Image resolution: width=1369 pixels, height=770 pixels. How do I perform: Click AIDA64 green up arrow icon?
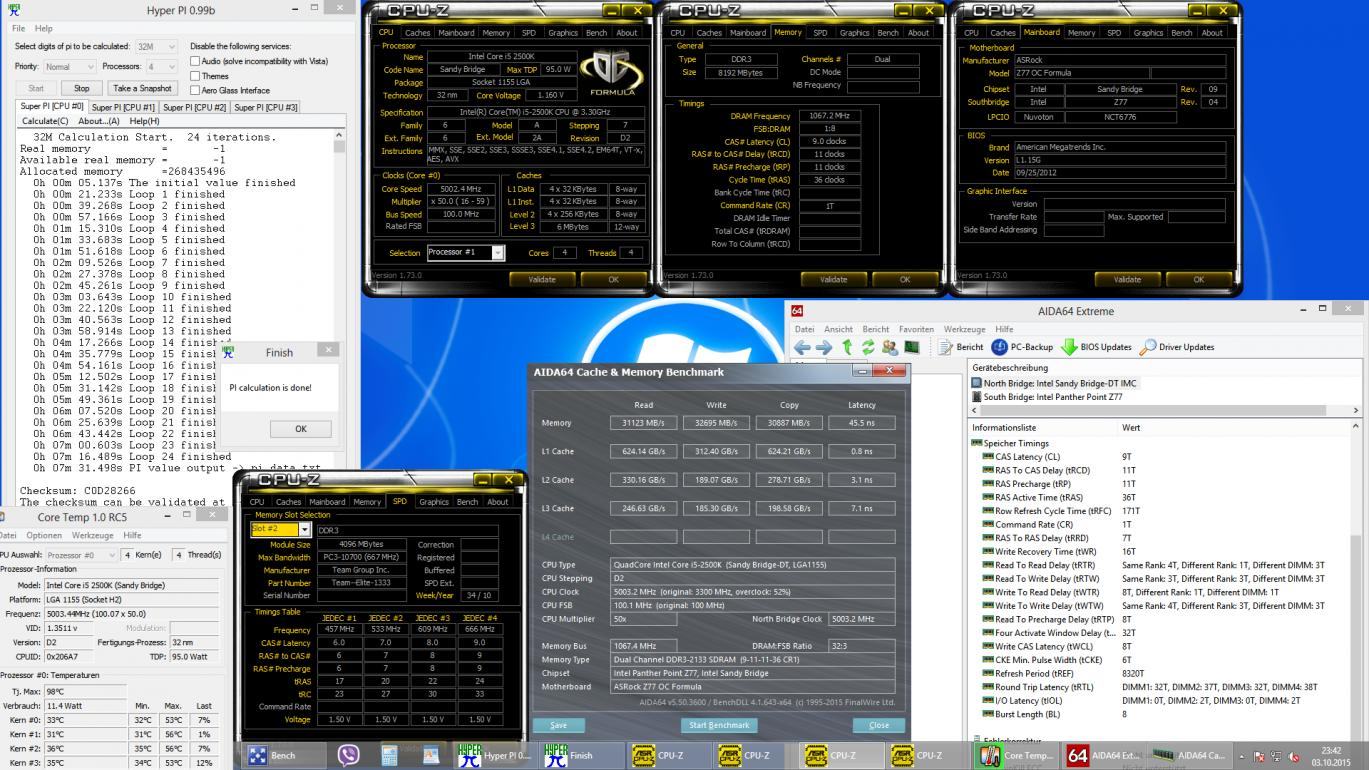click(849, 347)
